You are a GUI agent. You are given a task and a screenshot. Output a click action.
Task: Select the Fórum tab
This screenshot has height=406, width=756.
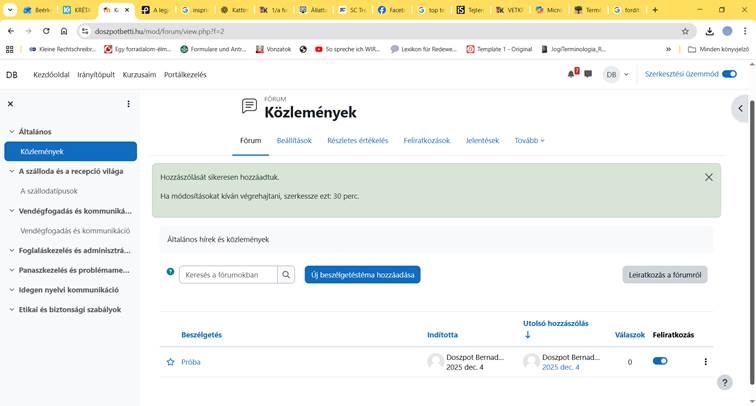pos(250,140)
